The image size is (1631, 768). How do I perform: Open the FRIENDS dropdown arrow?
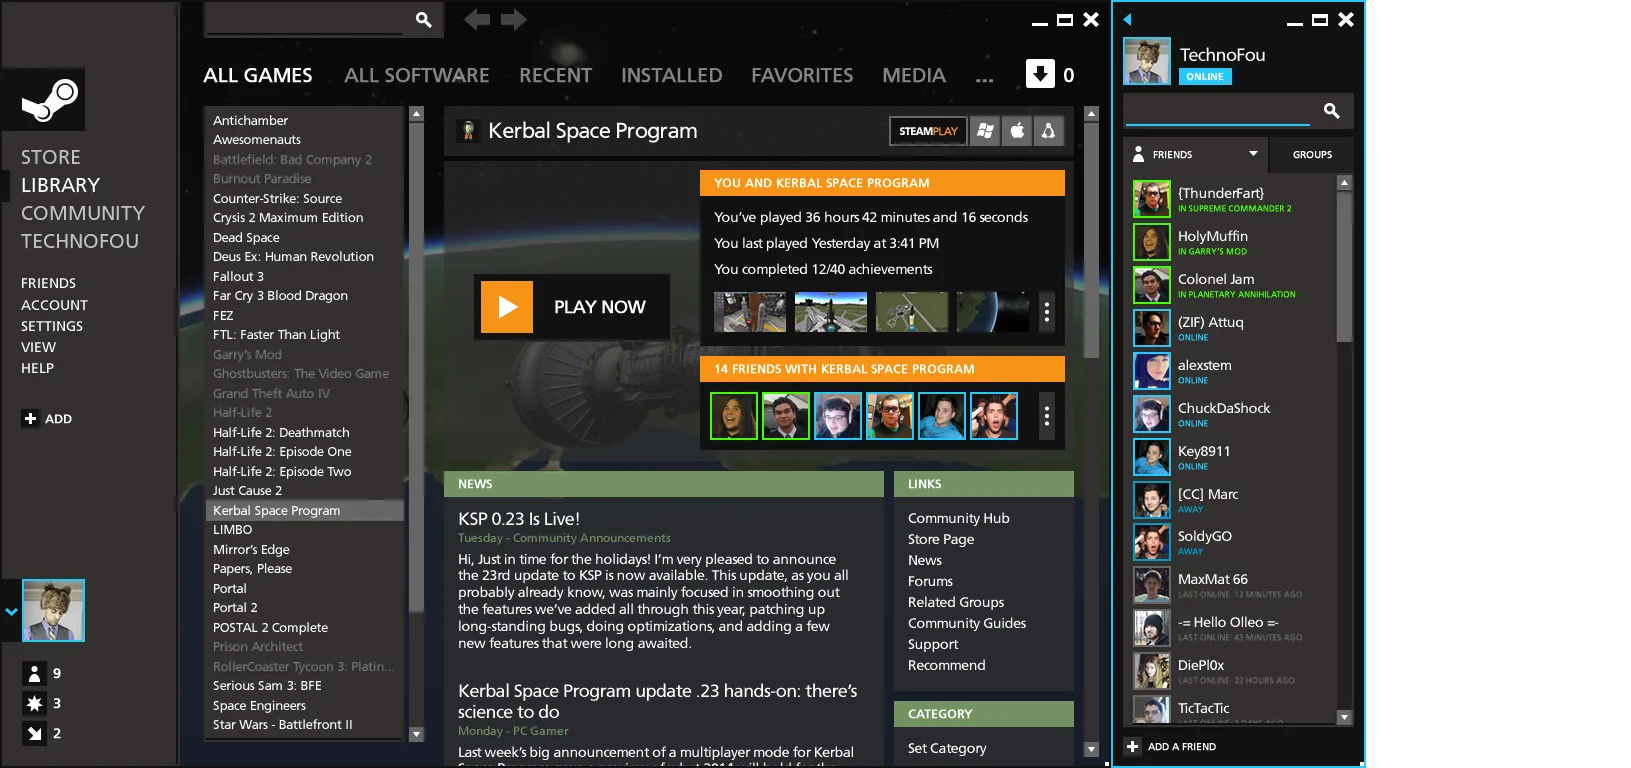coord(1253,154)
